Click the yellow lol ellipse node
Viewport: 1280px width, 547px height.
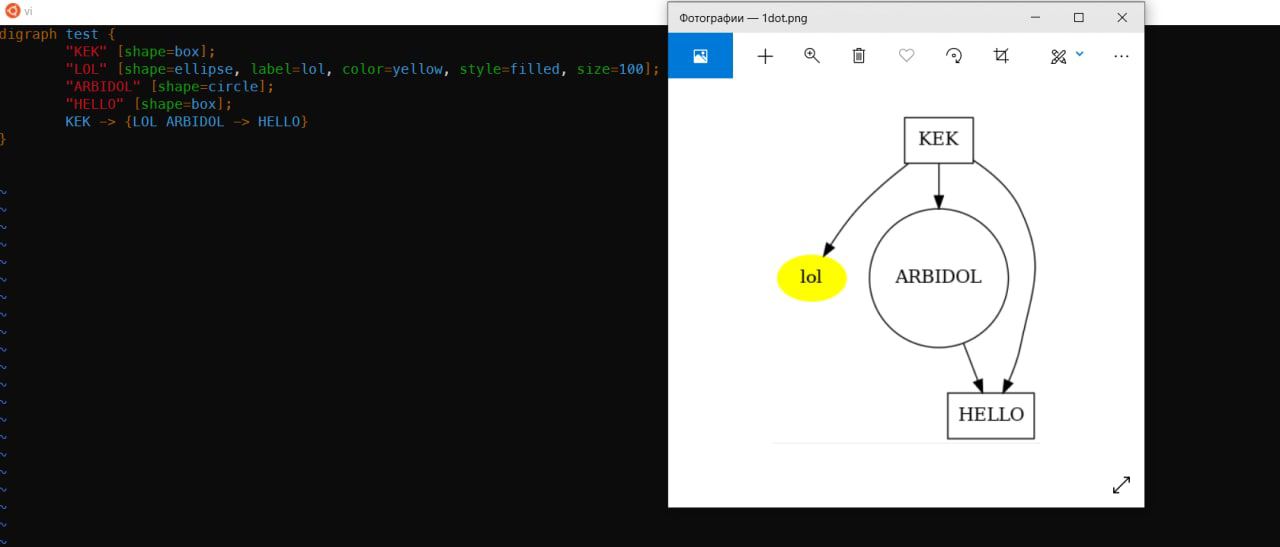coord(812,278)
